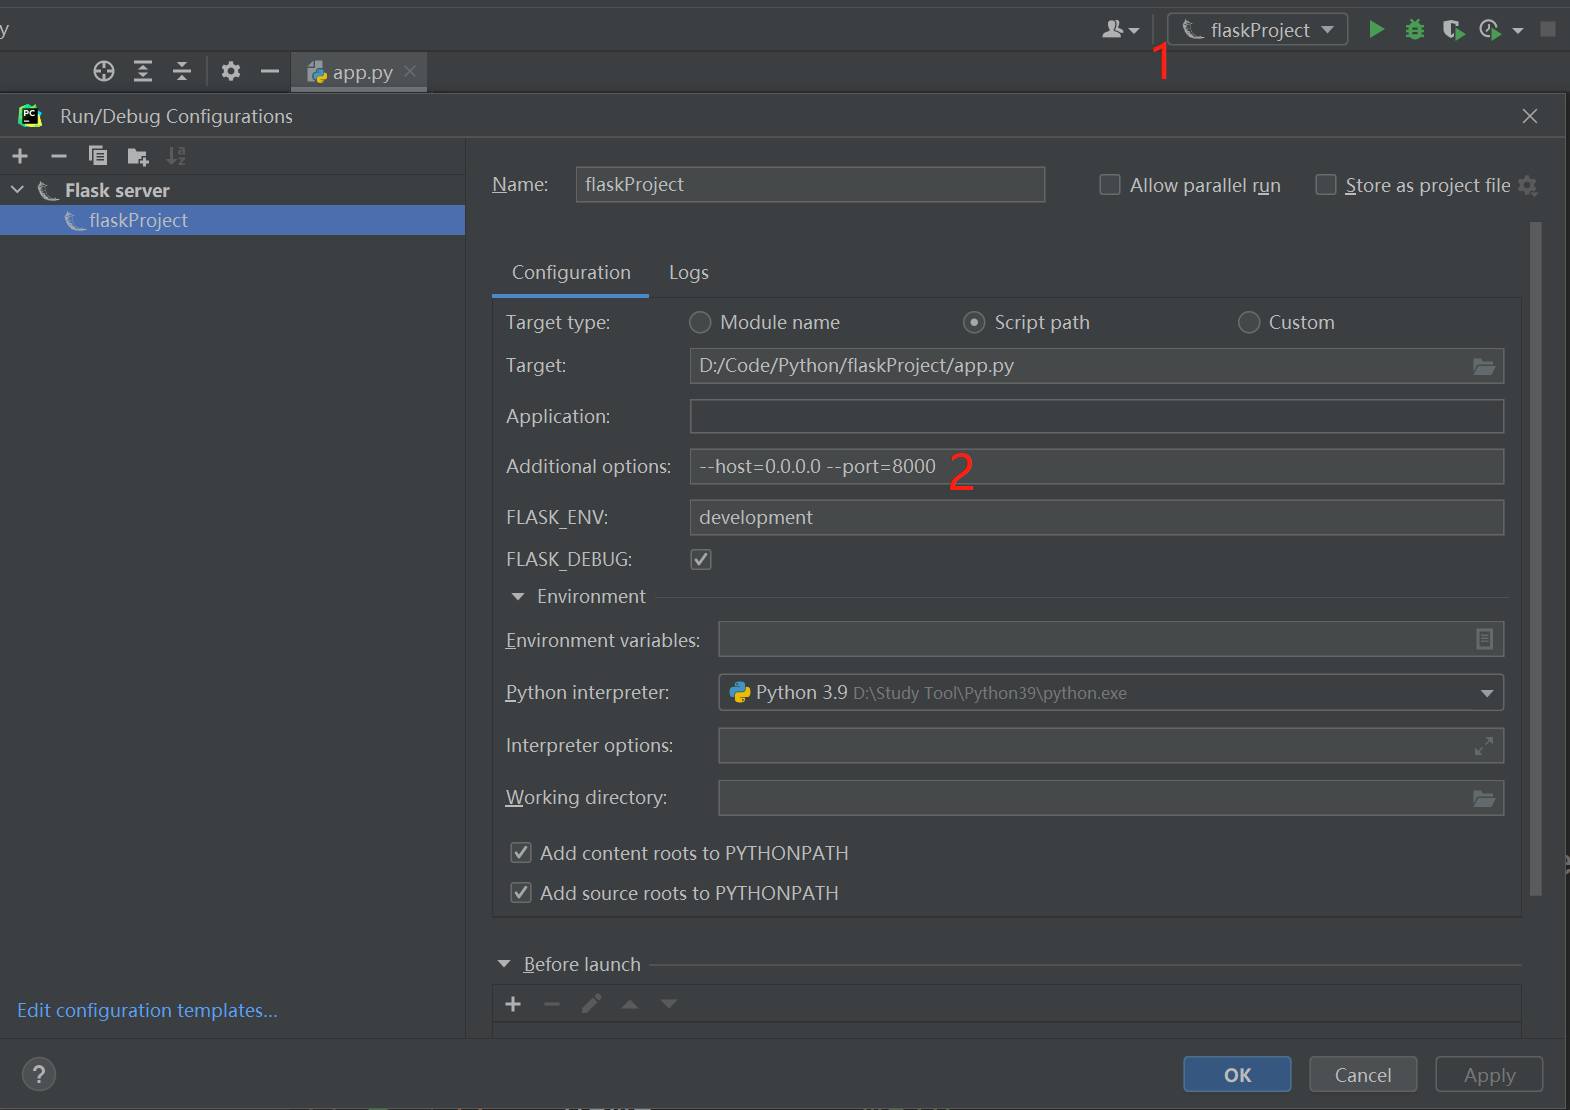Open Edit configuration templates link
Image resolution: width=1570 pixels, height=1110 pixels.
tap(147, 1011)
